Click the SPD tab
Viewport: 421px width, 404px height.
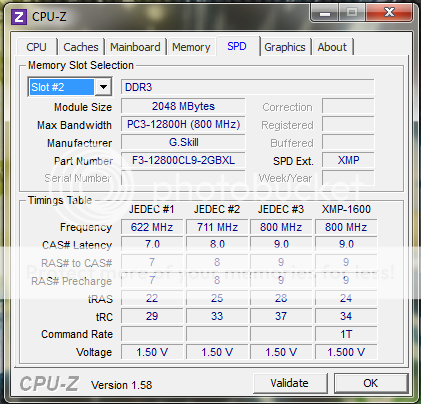[237, 46]
